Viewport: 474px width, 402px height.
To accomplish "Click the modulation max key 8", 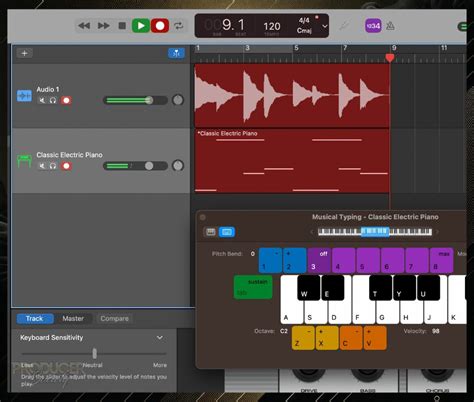I will [x=442, y=260].
